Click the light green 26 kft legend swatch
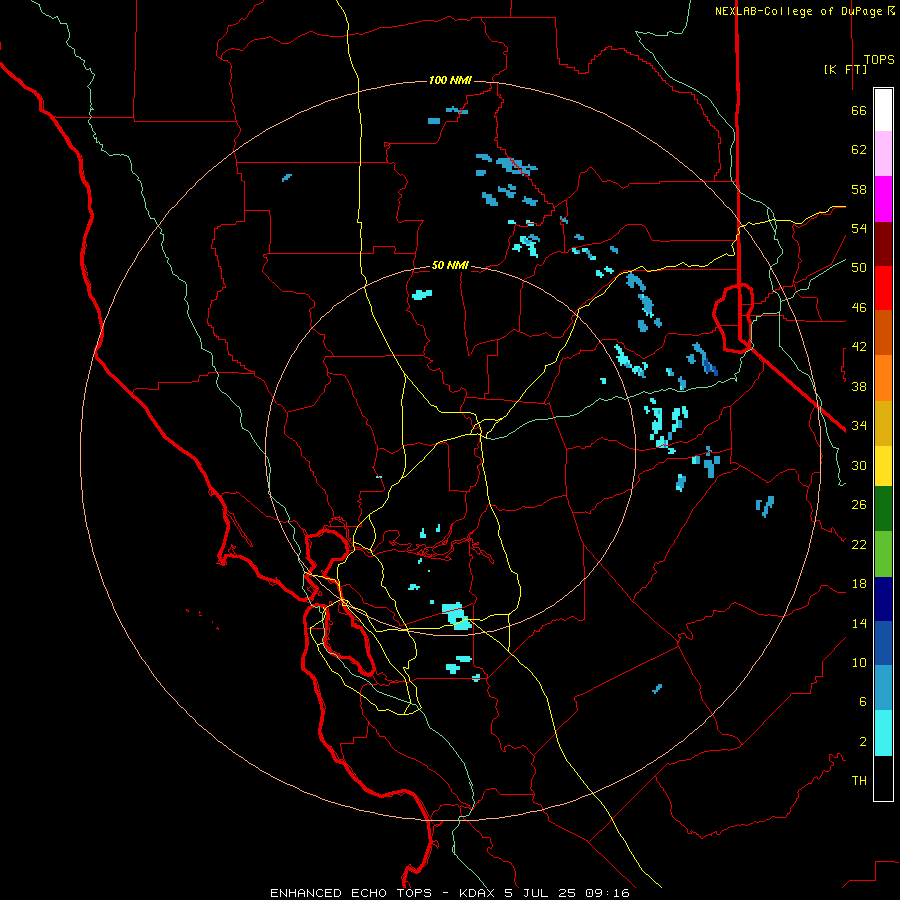Viewport: 900px width, 900px height. tap(883, 554)
